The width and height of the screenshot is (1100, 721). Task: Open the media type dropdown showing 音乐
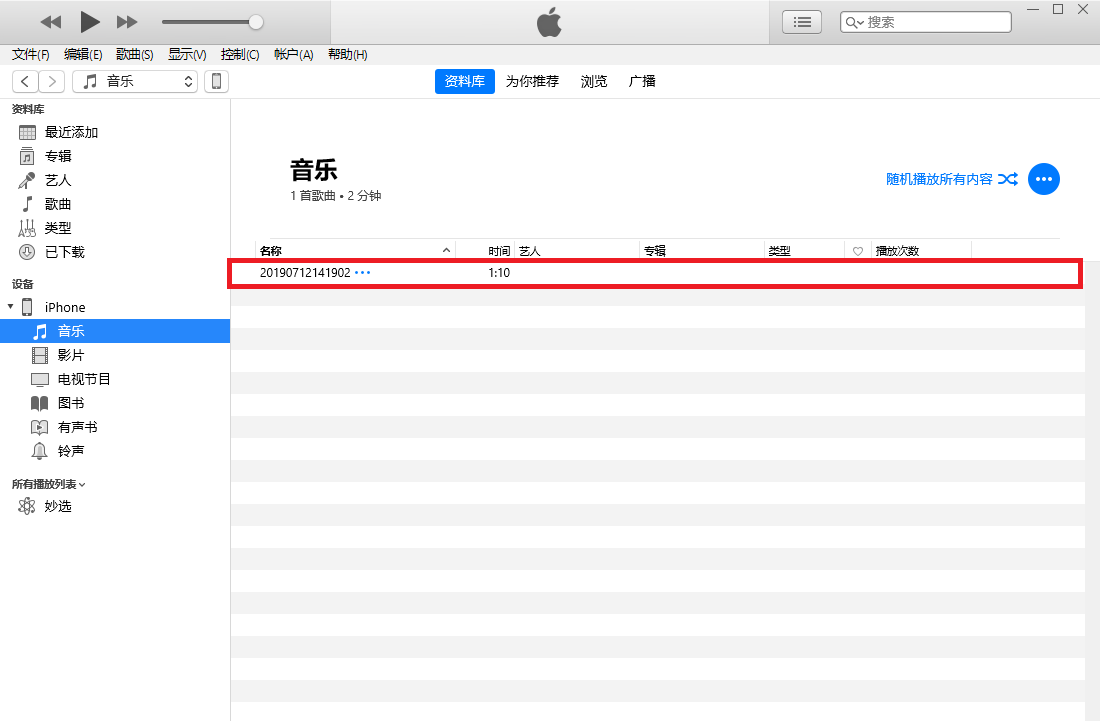(x=135, y=81)
